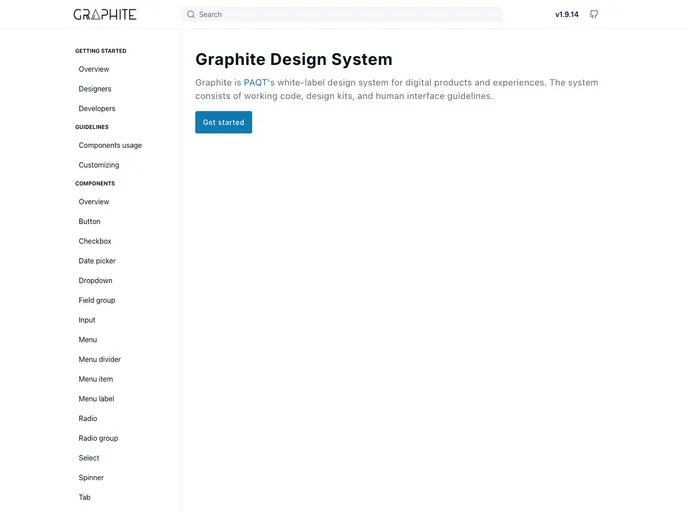The image size is (688, 512).
Task: Go to the Date picker component page
Action: point(97,261)
